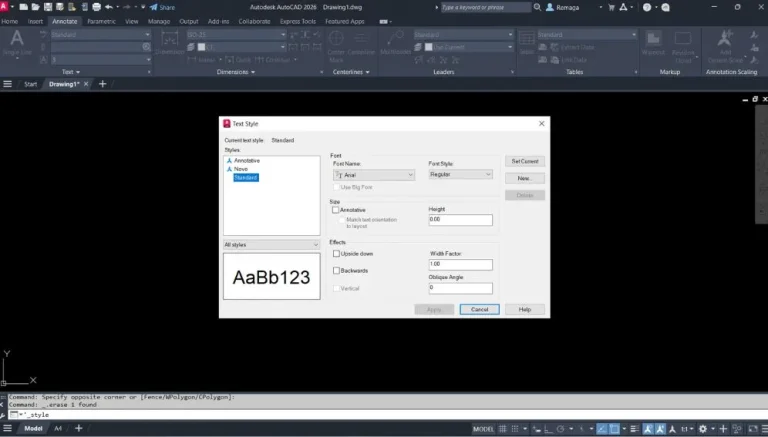This screenshot has width=768, height=437.
Task: Click the Customization icon at status bar end
Action: pyautogui.click(x=764, y=429)
